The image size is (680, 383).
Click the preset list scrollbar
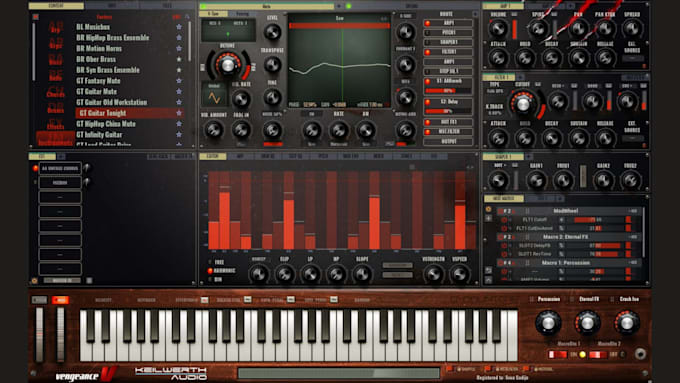tap(190, 41)
